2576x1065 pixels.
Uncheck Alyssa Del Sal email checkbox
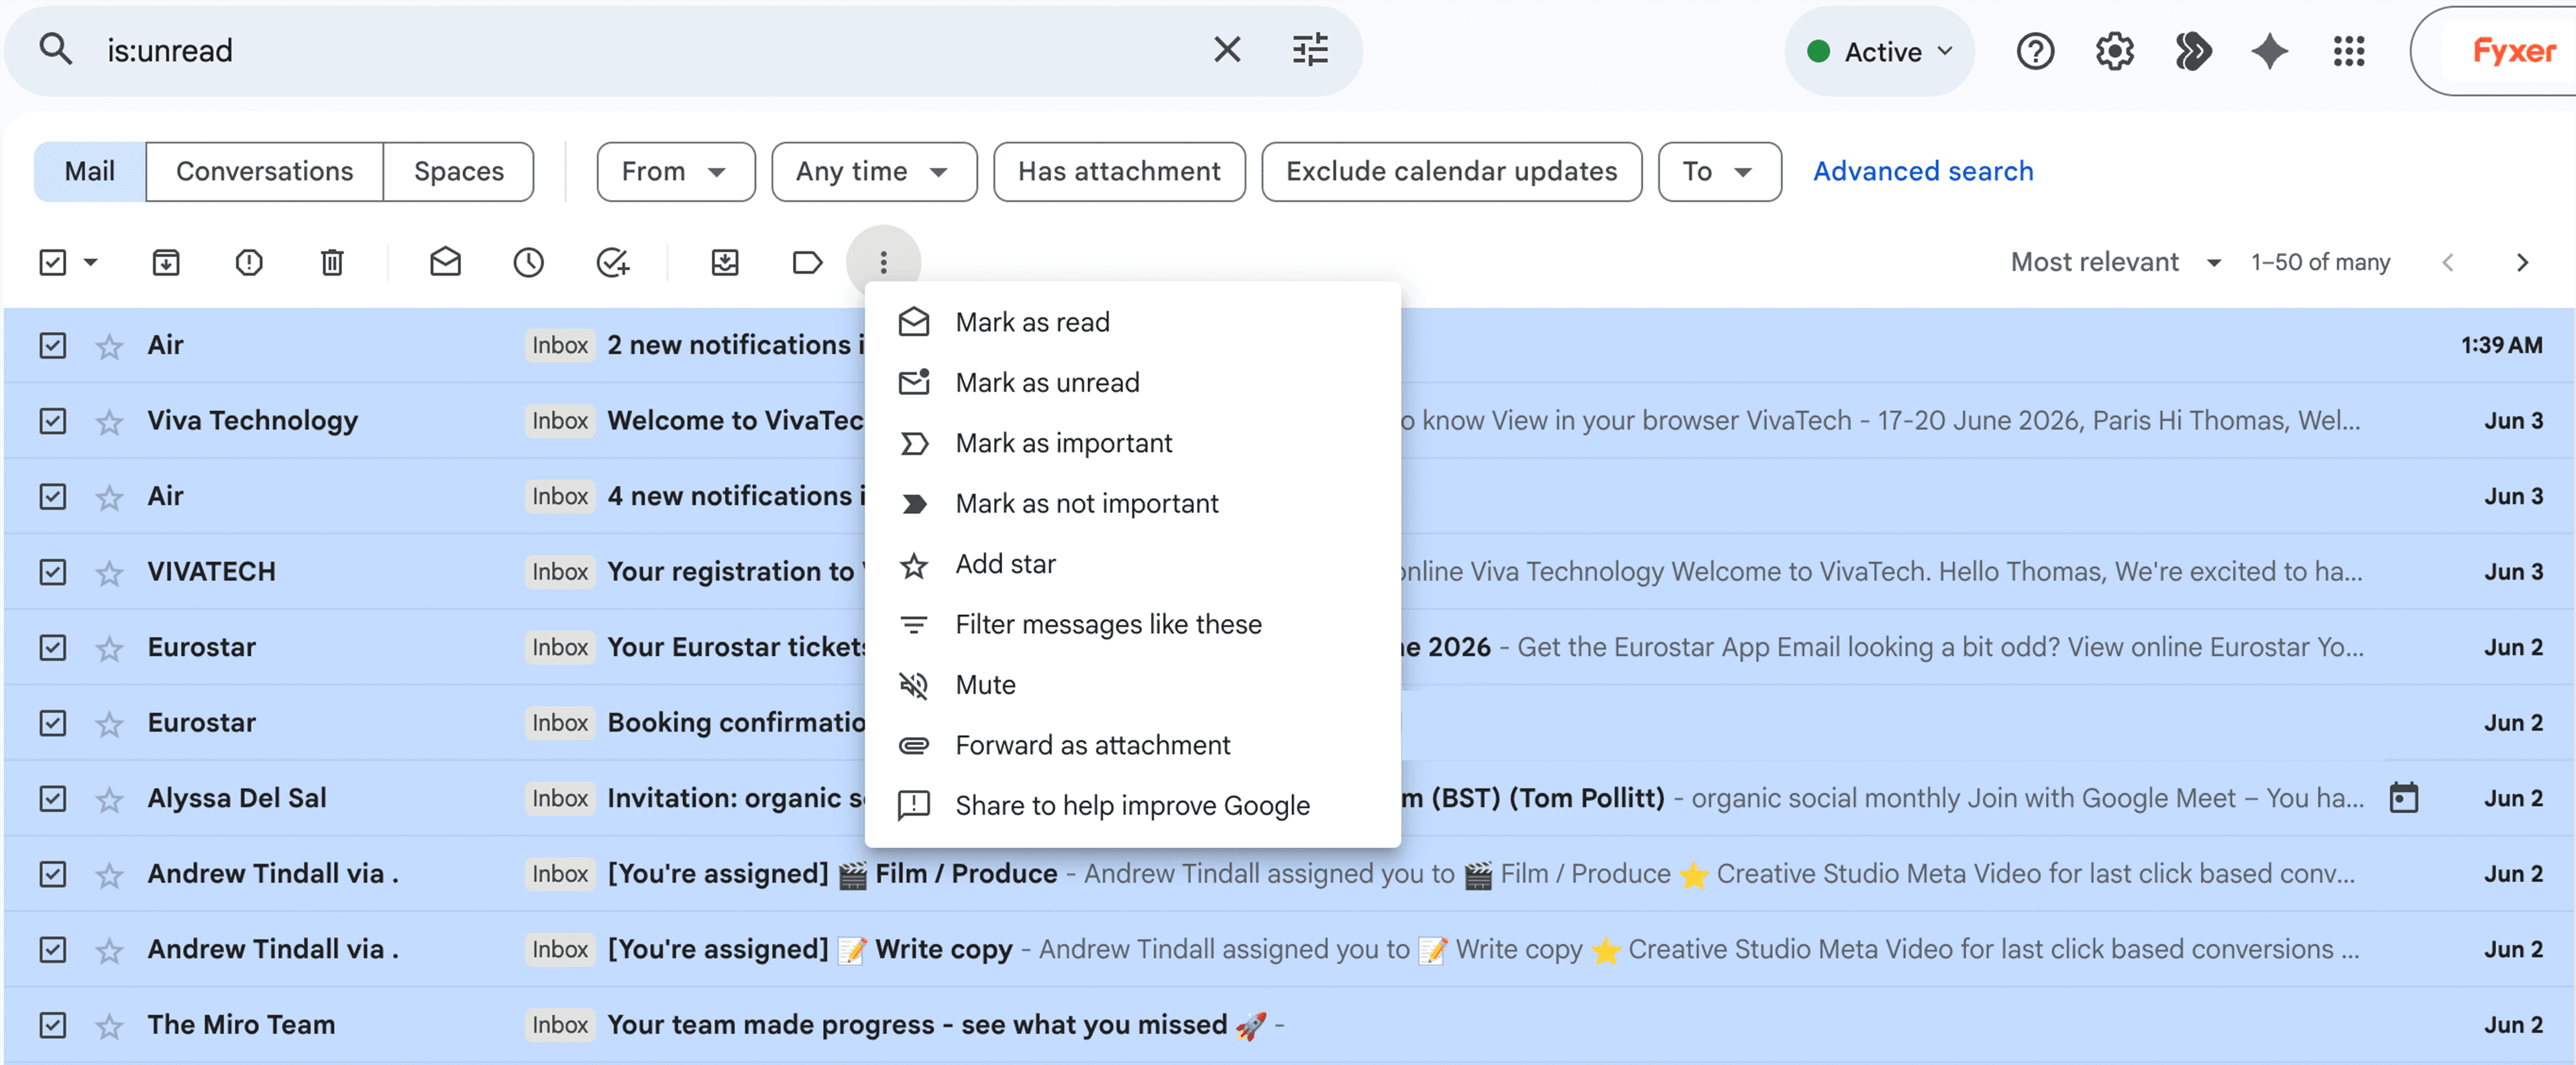tap(52, 799)
